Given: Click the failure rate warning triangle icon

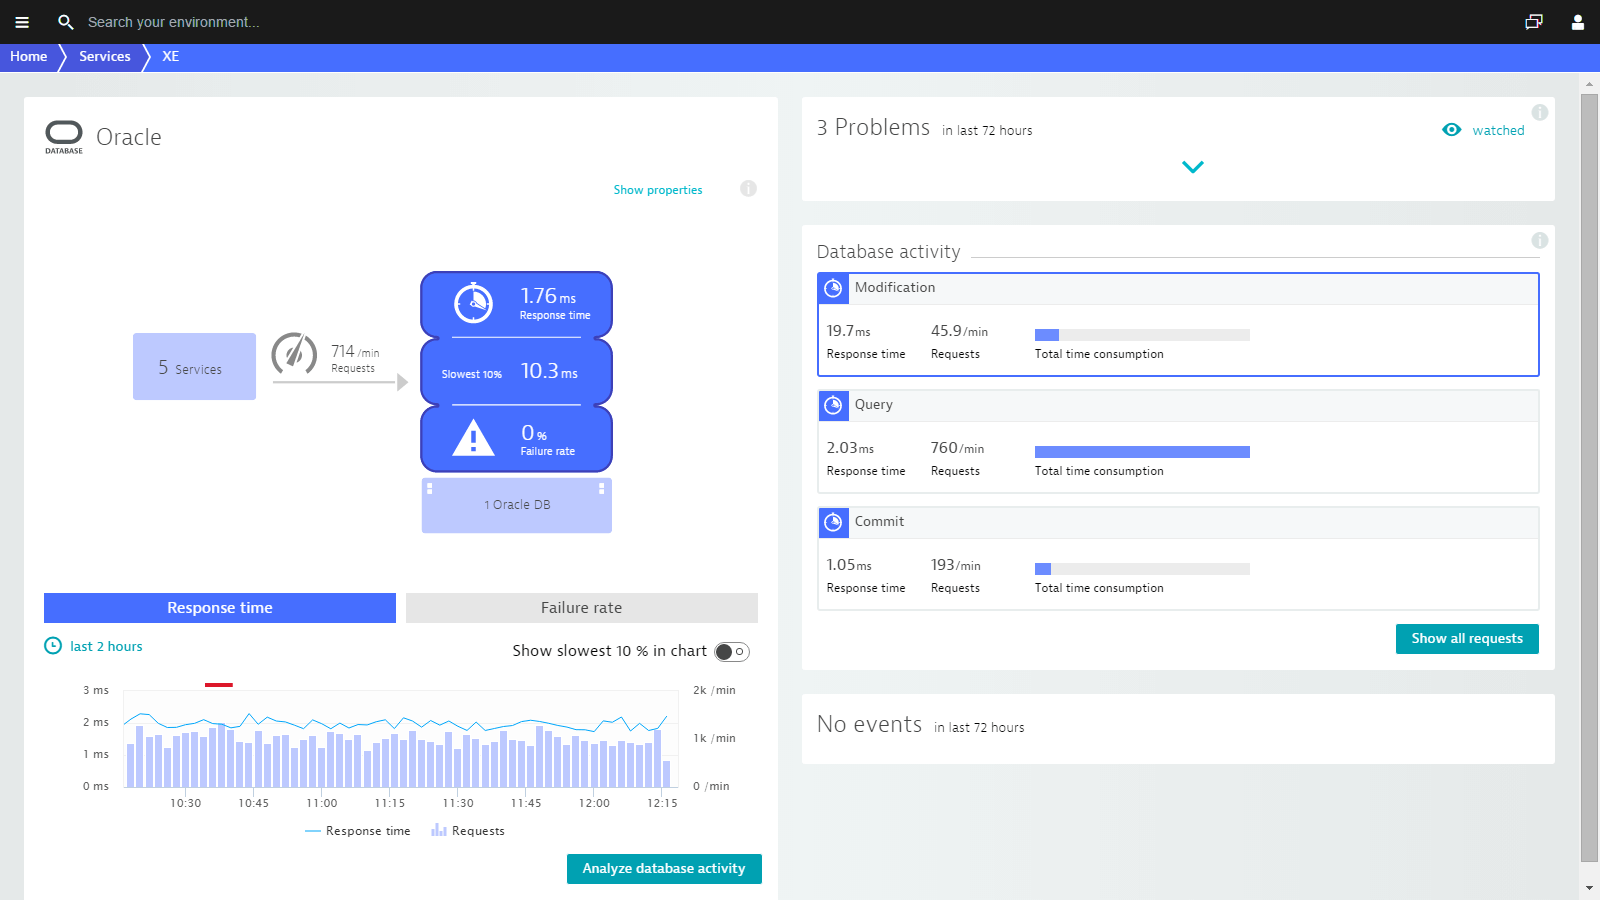Looking at the screenshot, I should [x=474, y=438].
